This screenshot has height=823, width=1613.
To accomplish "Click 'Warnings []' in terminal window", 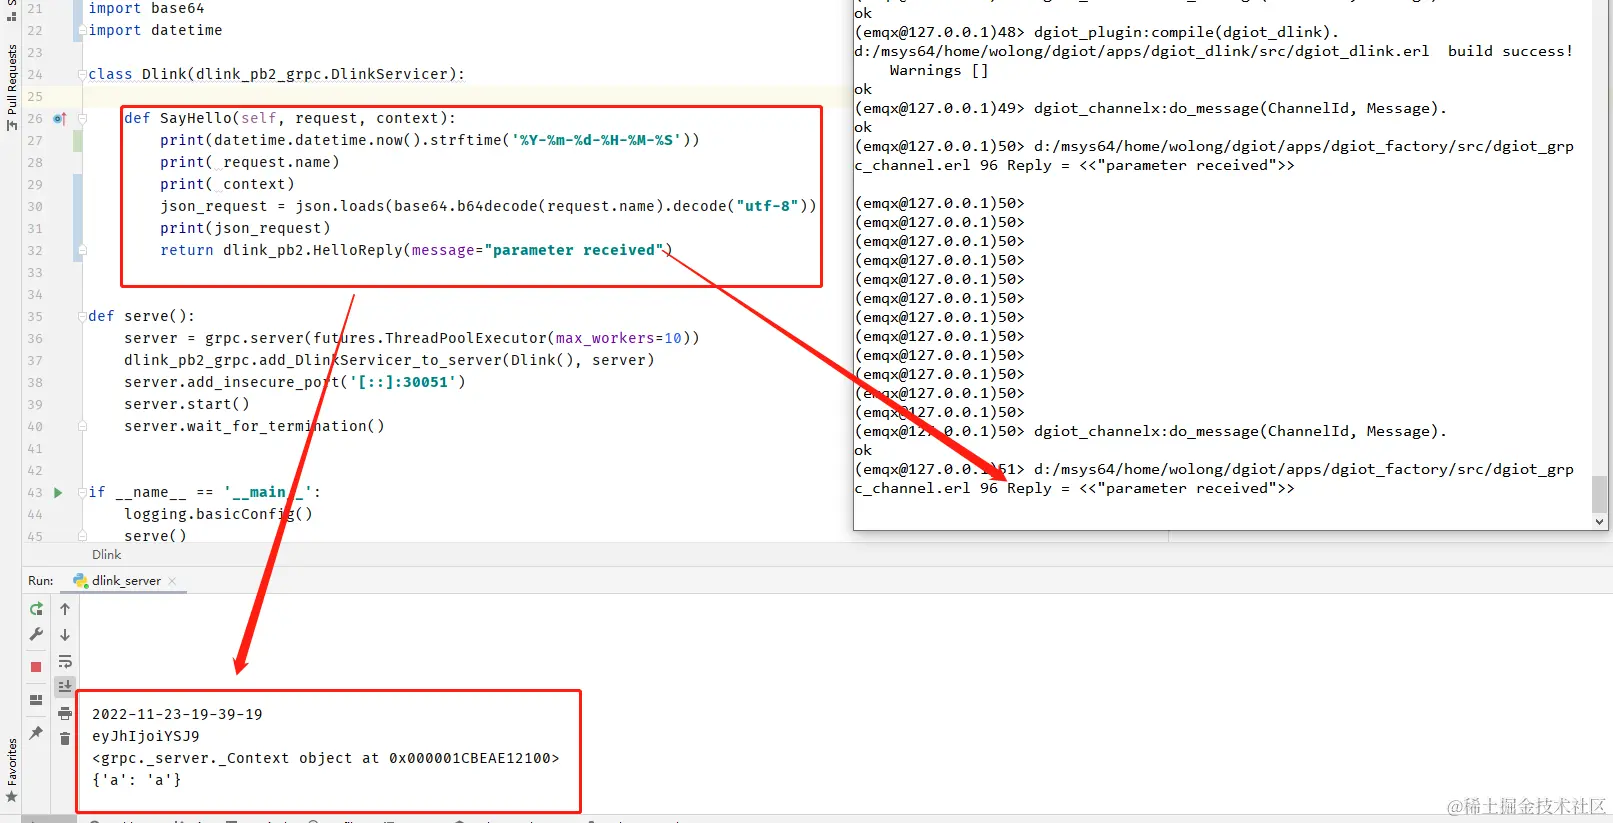I will (939, 70).
